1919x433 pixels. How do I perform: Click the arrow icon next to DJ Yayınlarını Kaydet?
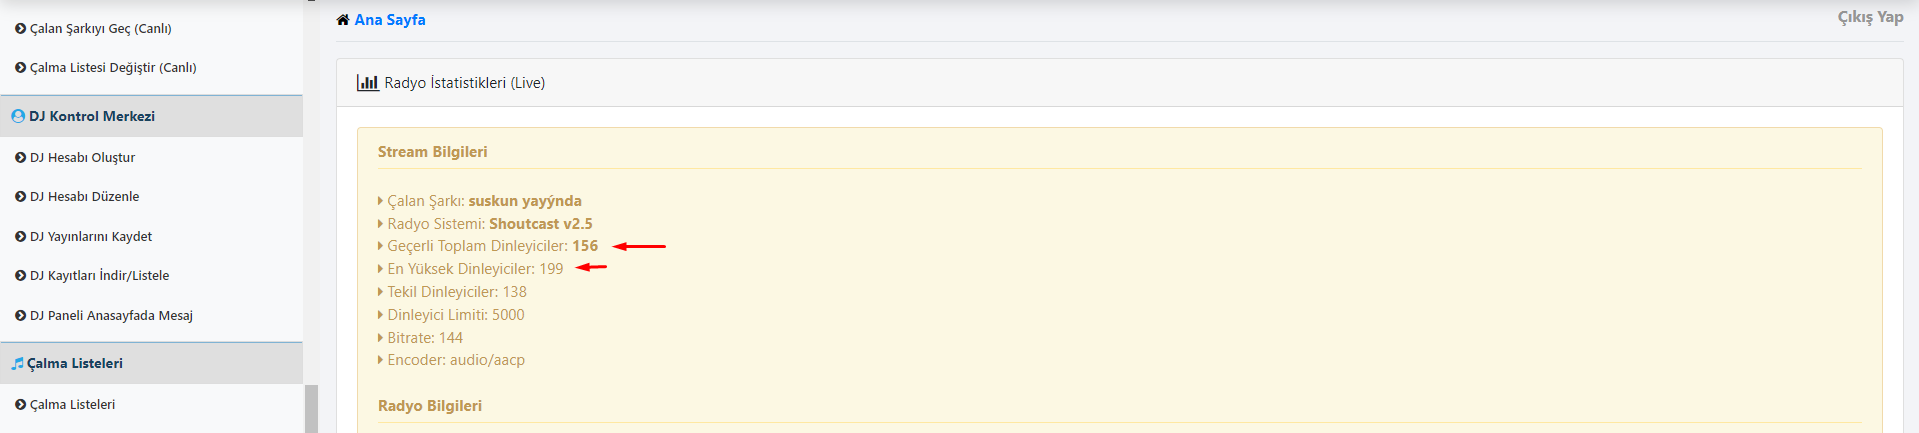click(x=21, y=237)
